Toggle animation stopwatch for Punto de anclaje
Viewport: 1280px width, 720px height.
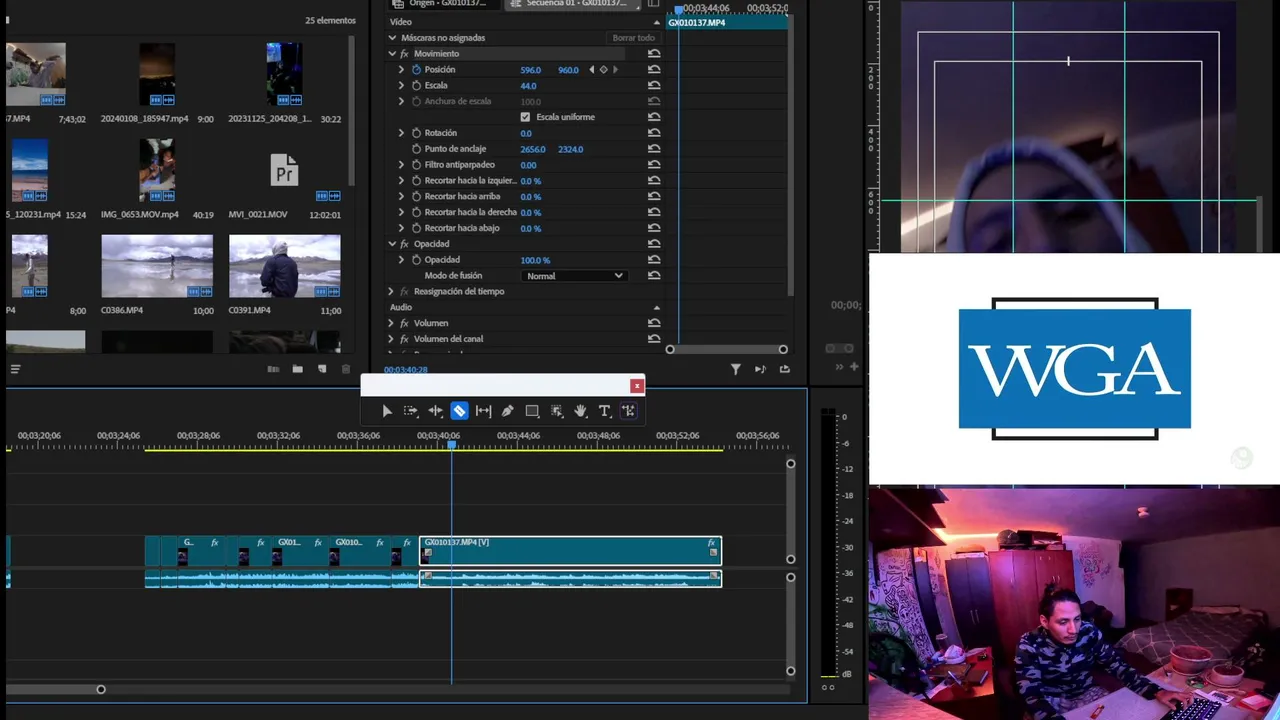tap(416, 149)
